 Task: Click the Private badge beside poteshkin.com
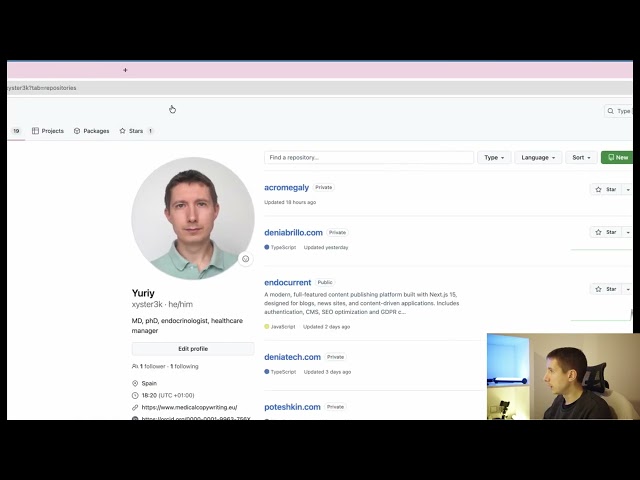pyautogui.click(x=335, y=407)
